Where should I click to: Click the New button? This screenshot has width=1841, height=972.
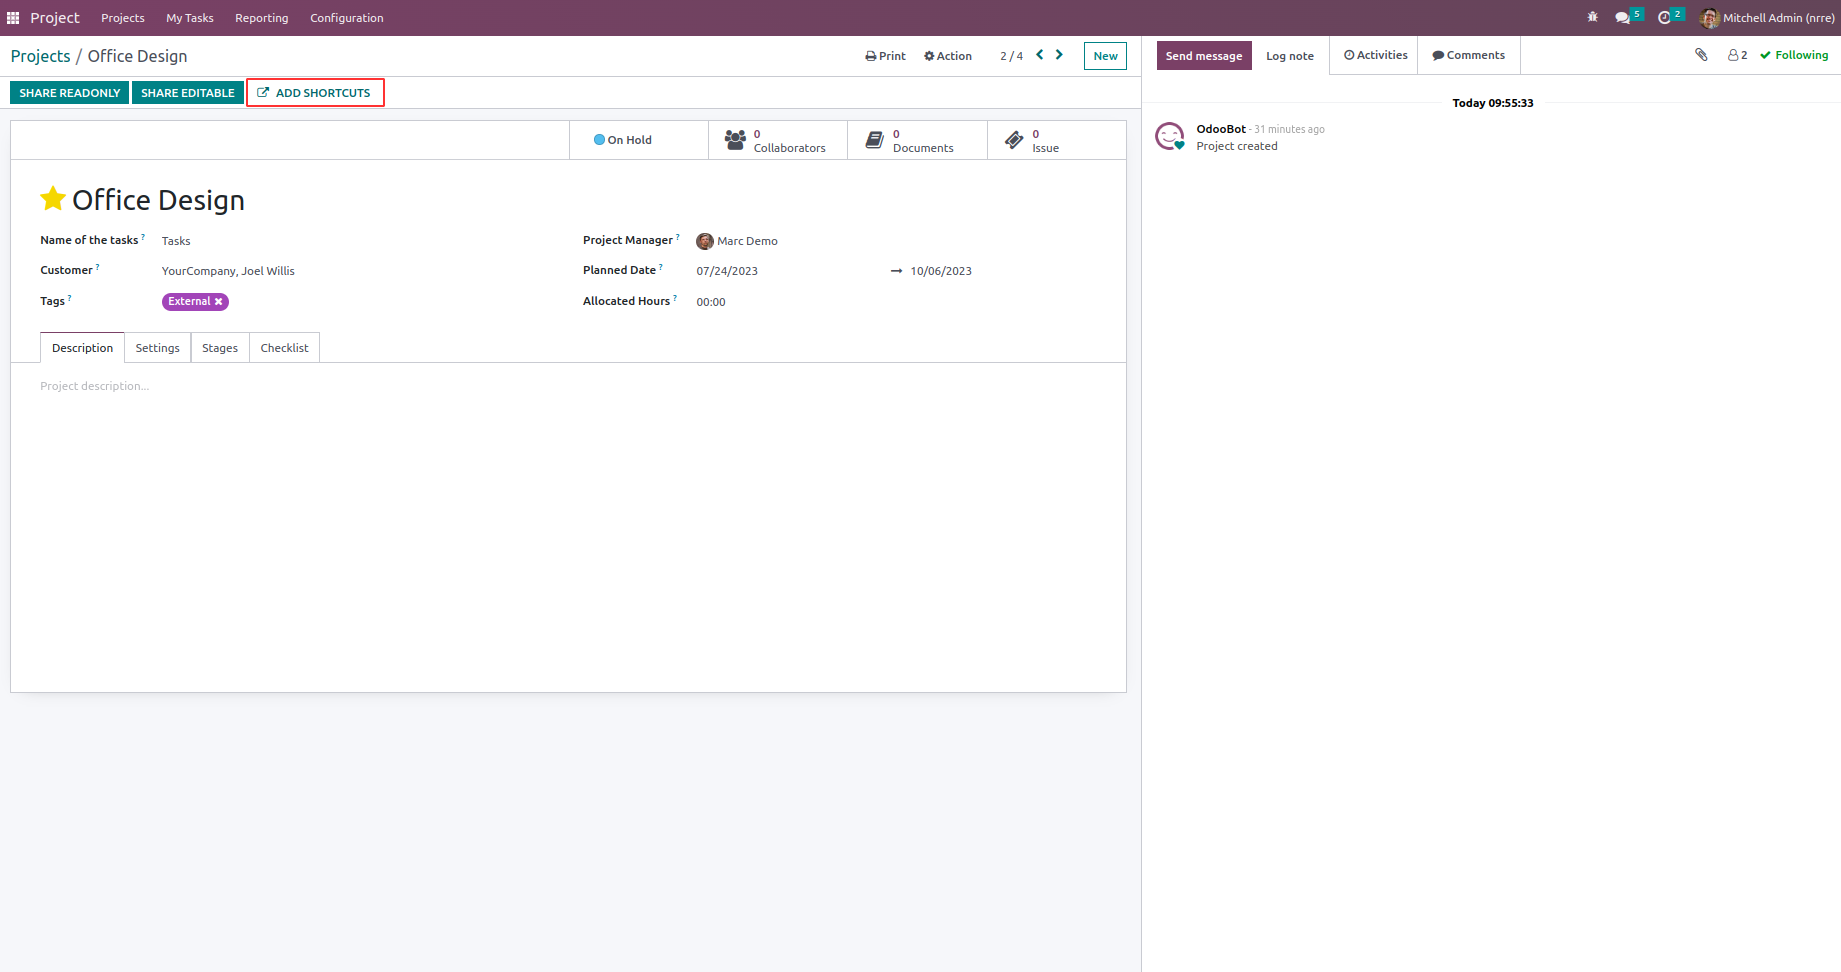(1105, 56)
